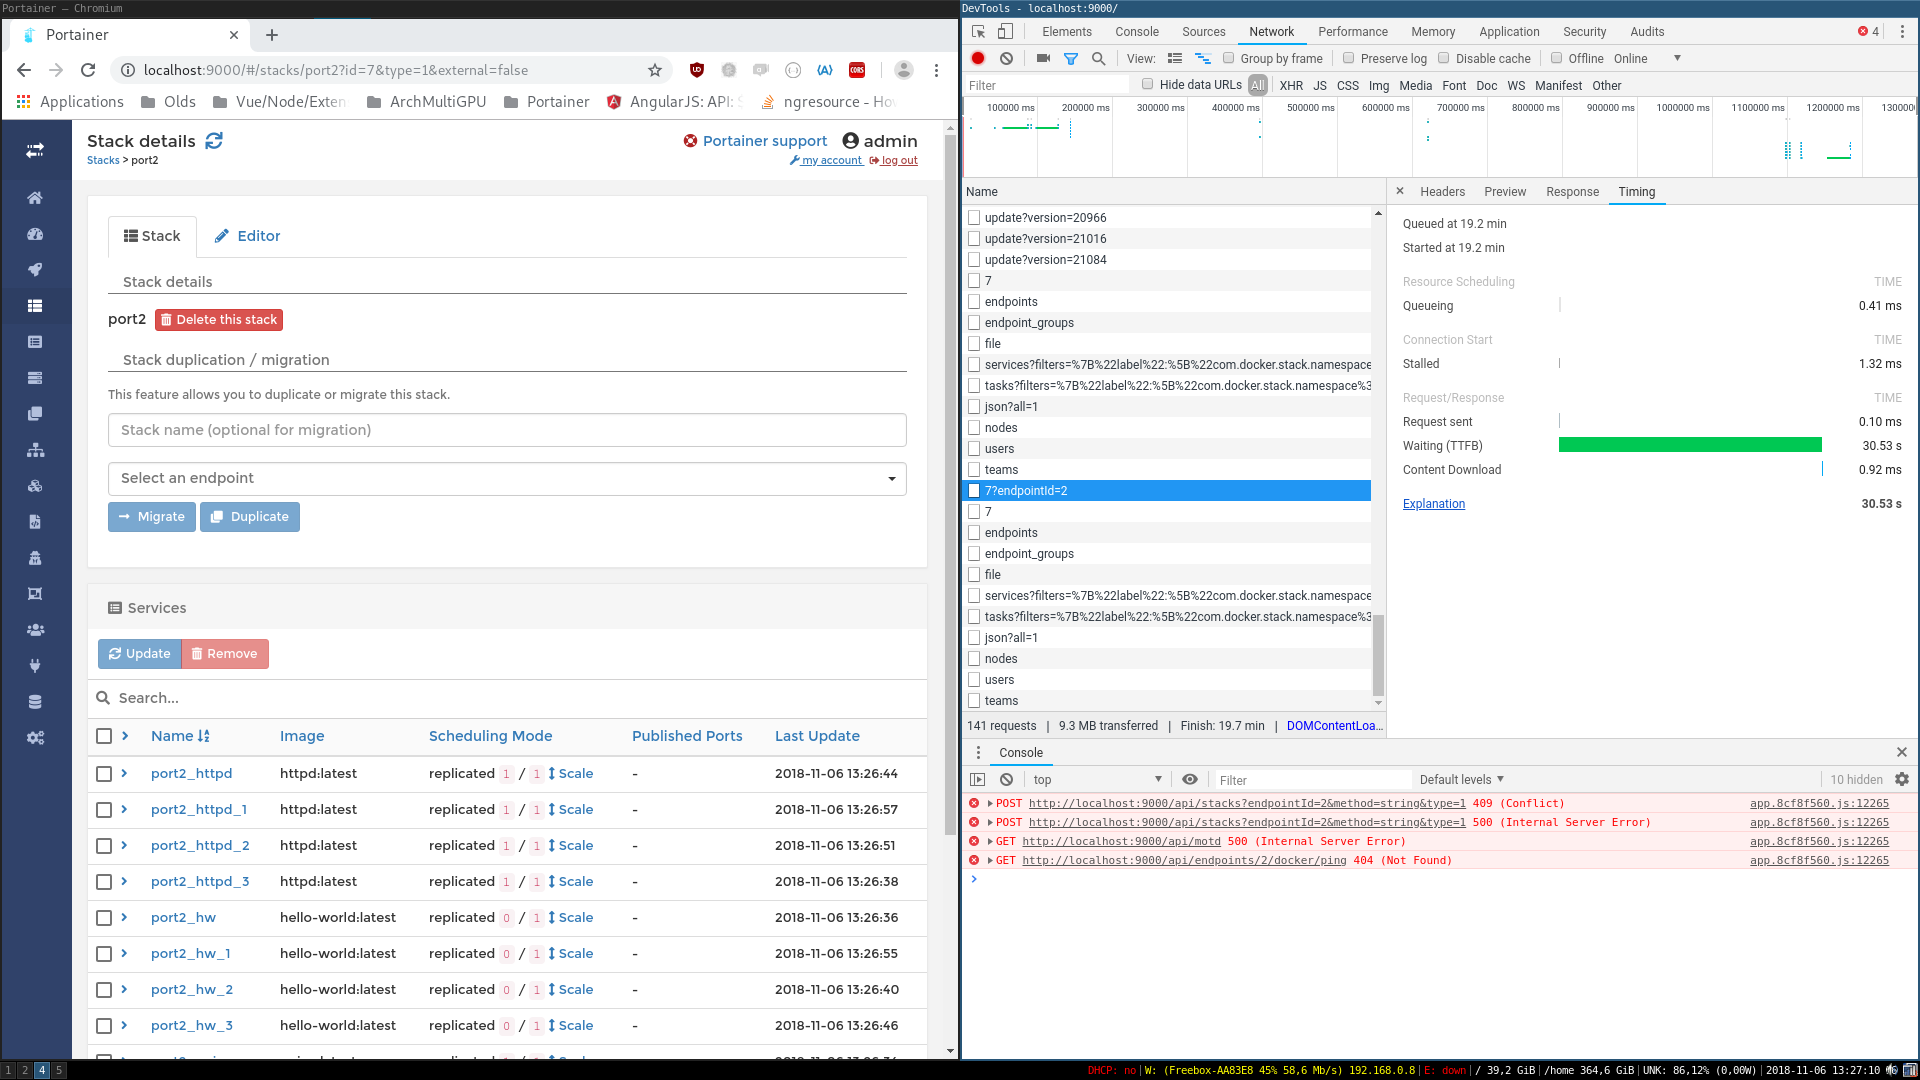Image resolution: width=1920 pixels, height=1080 pixels.
Task: Open the Settings gears icon at sidebar bottom
Action: click(36, 738)
